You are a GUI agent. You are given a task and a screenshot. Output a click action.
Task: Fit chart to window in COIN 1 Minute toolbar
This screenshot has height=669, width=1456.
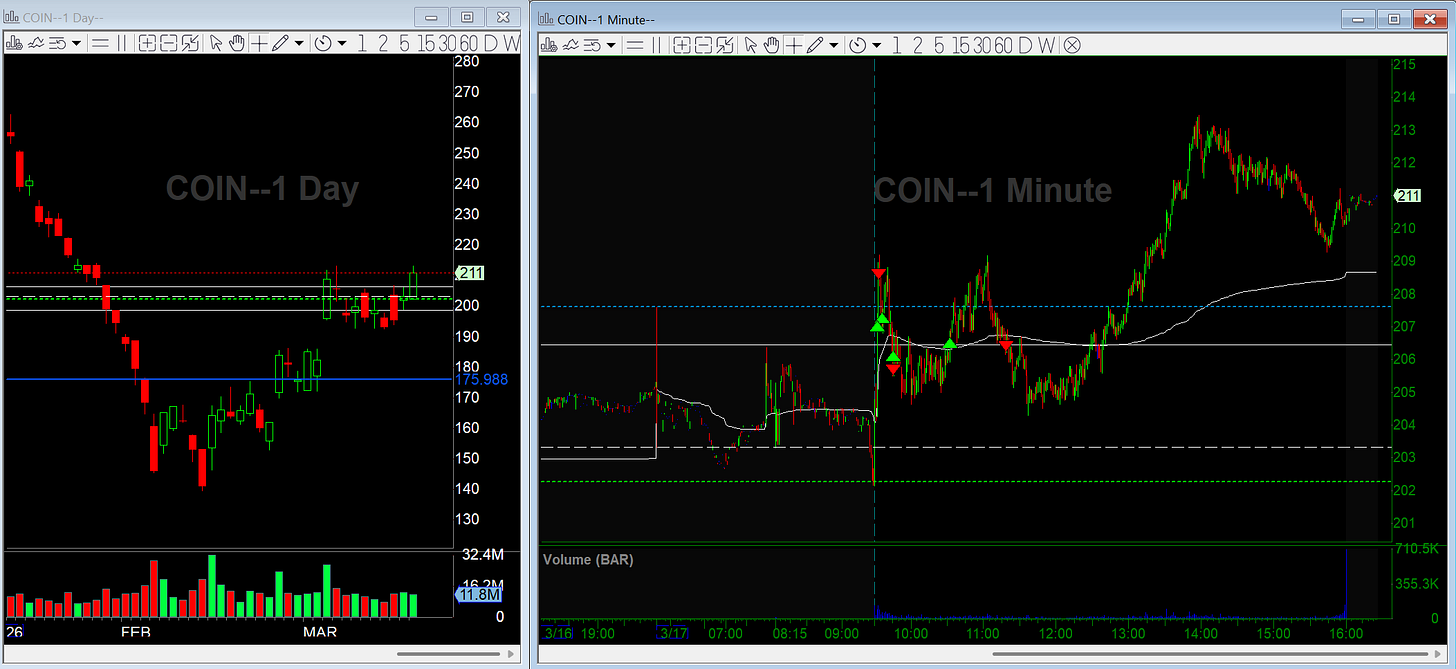pyautogui.click(x=725, y=45)
